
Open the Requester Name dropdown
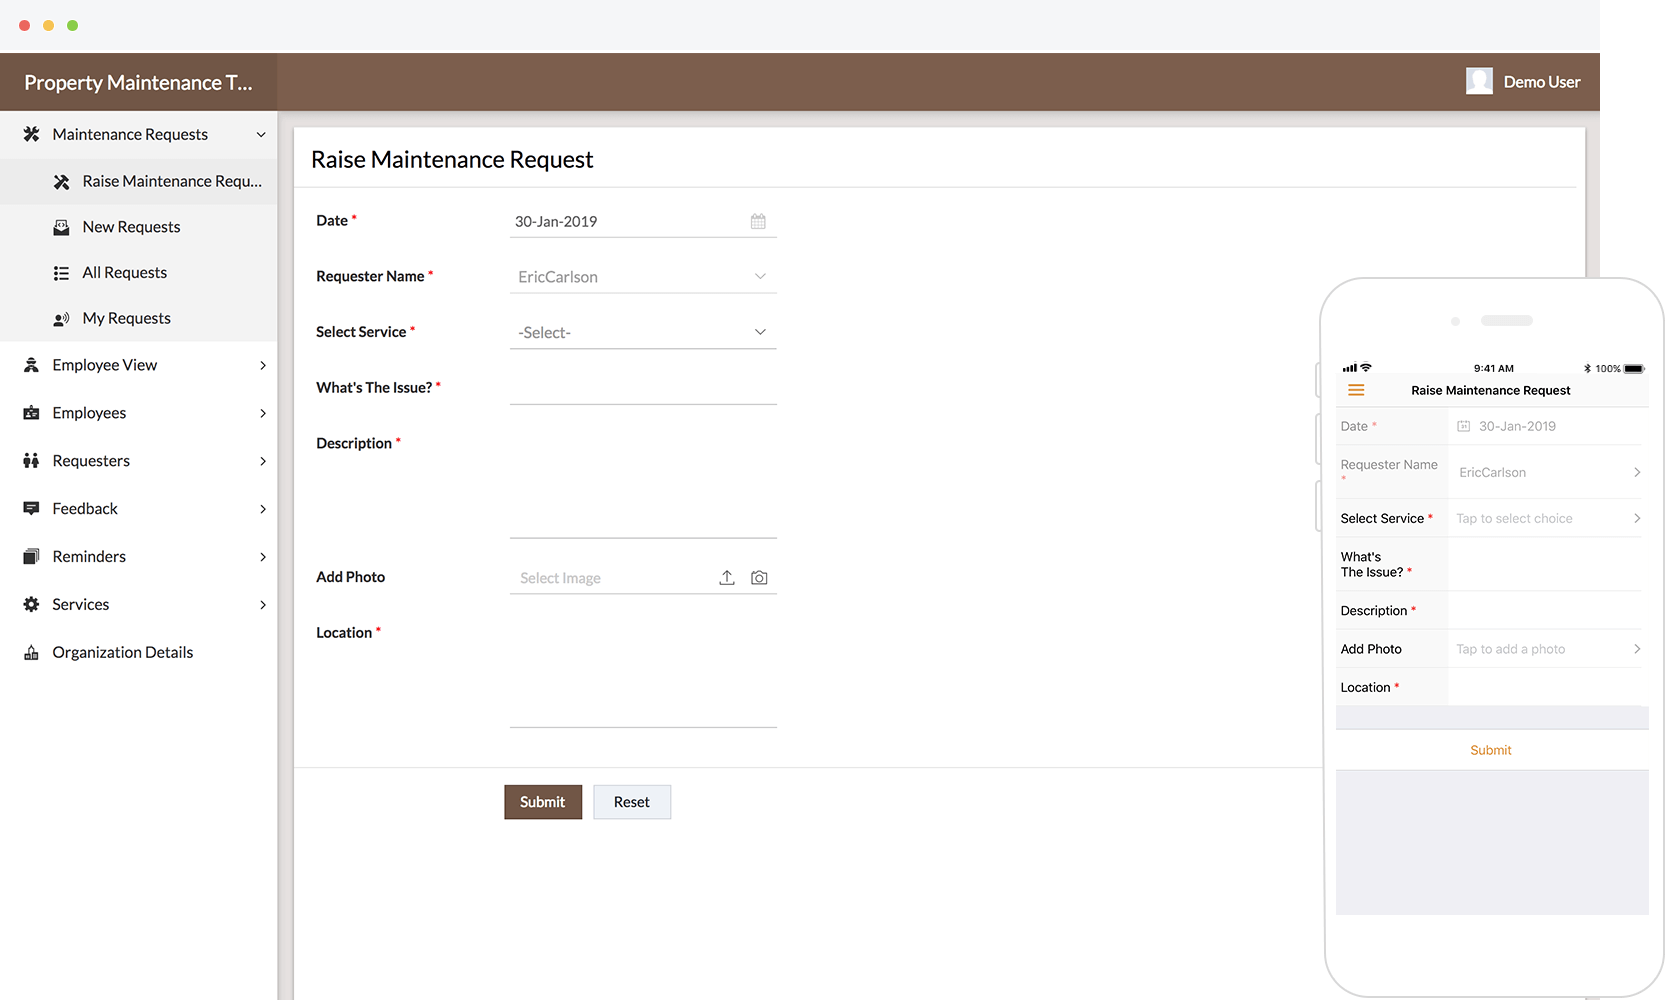point(643,277)
